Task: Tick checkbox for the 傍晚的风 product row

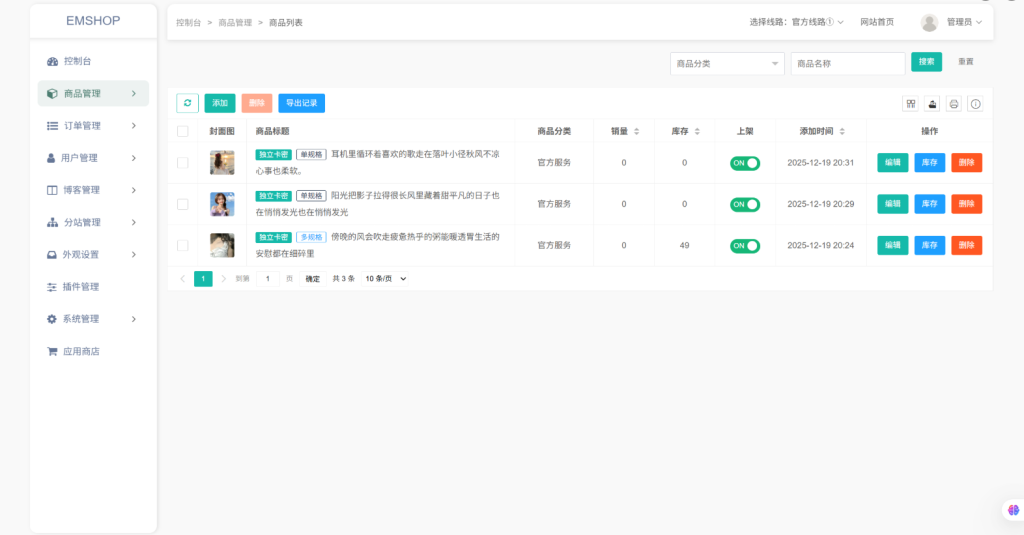Action: coord(183,246)
